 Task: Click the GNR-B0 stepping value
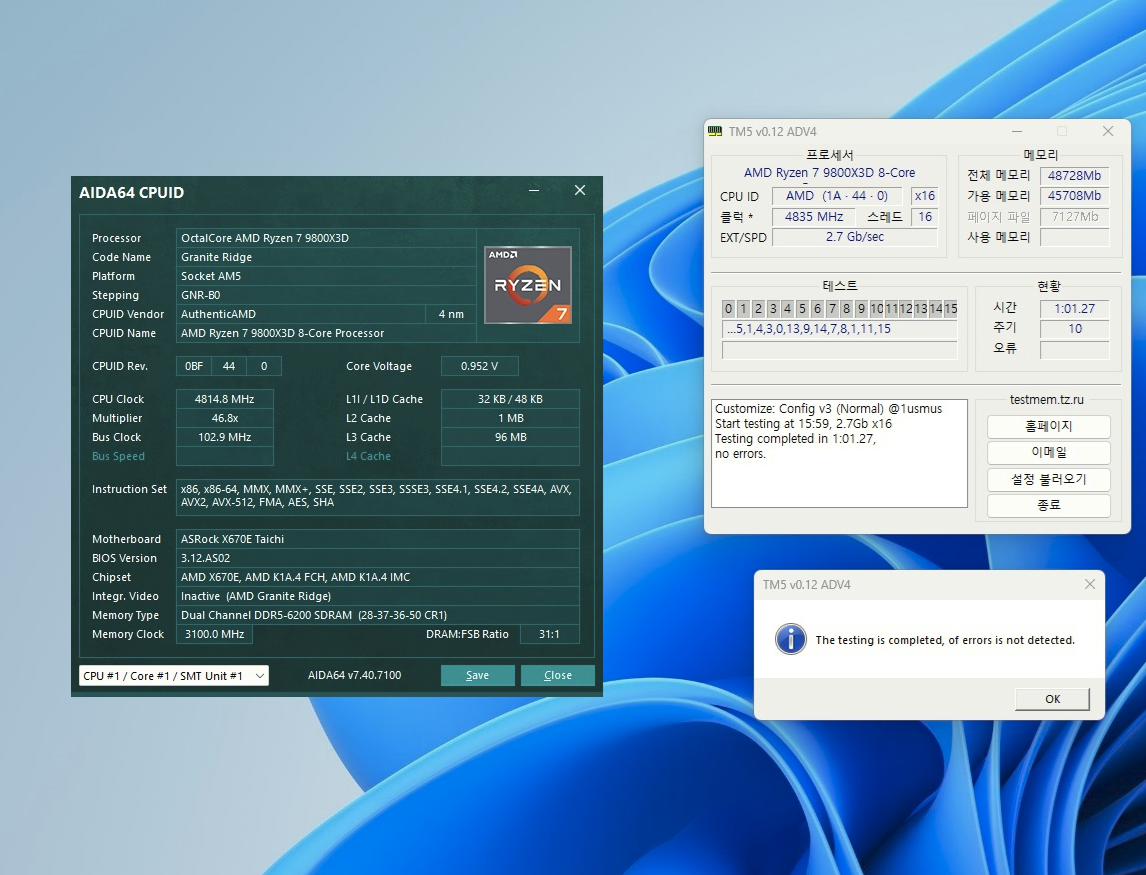coord(326,295)
